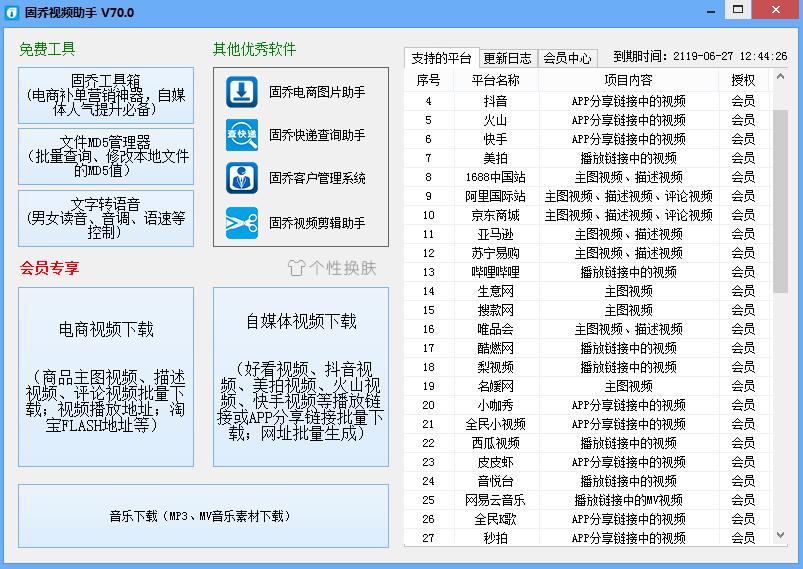This screenshot has height=569, width=803.
Task: Select the 搜款网 platform row
Action: 587,310
